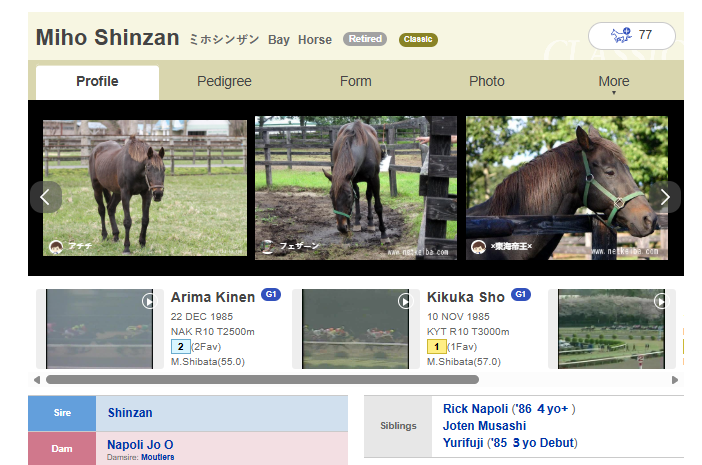Open the Profile tab
This screenshot has width=702, height=465.
(x=97, y=82)
